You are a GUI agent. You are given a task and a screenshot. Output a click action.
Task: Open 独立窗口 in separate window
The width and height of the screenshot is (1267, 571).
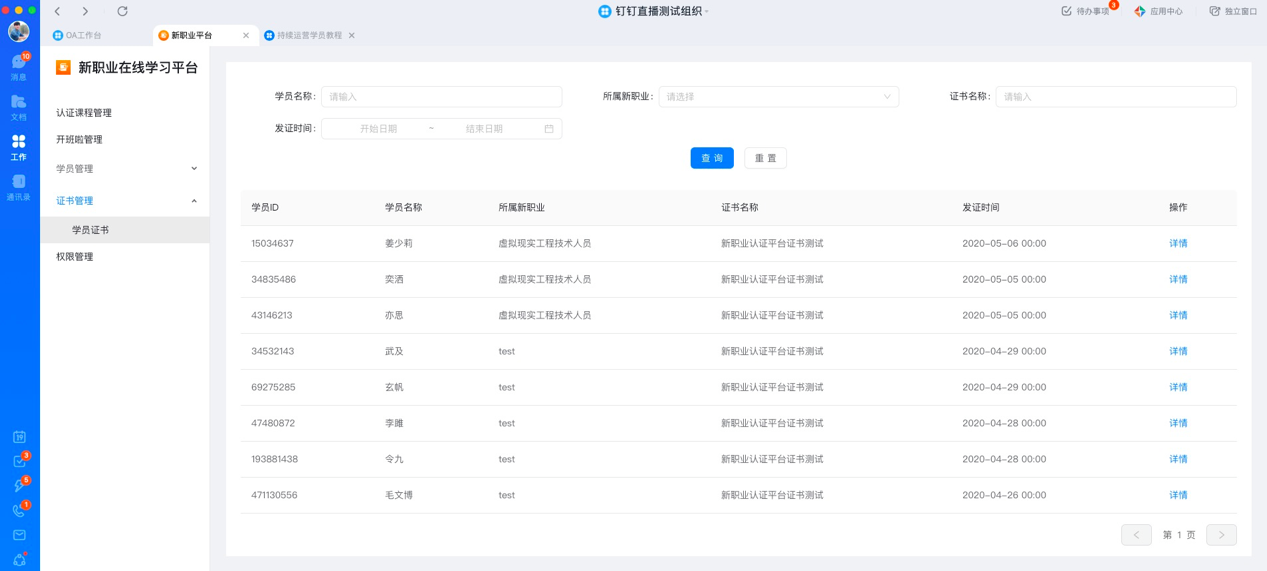pyautogui.click(x=1233, y=11)
